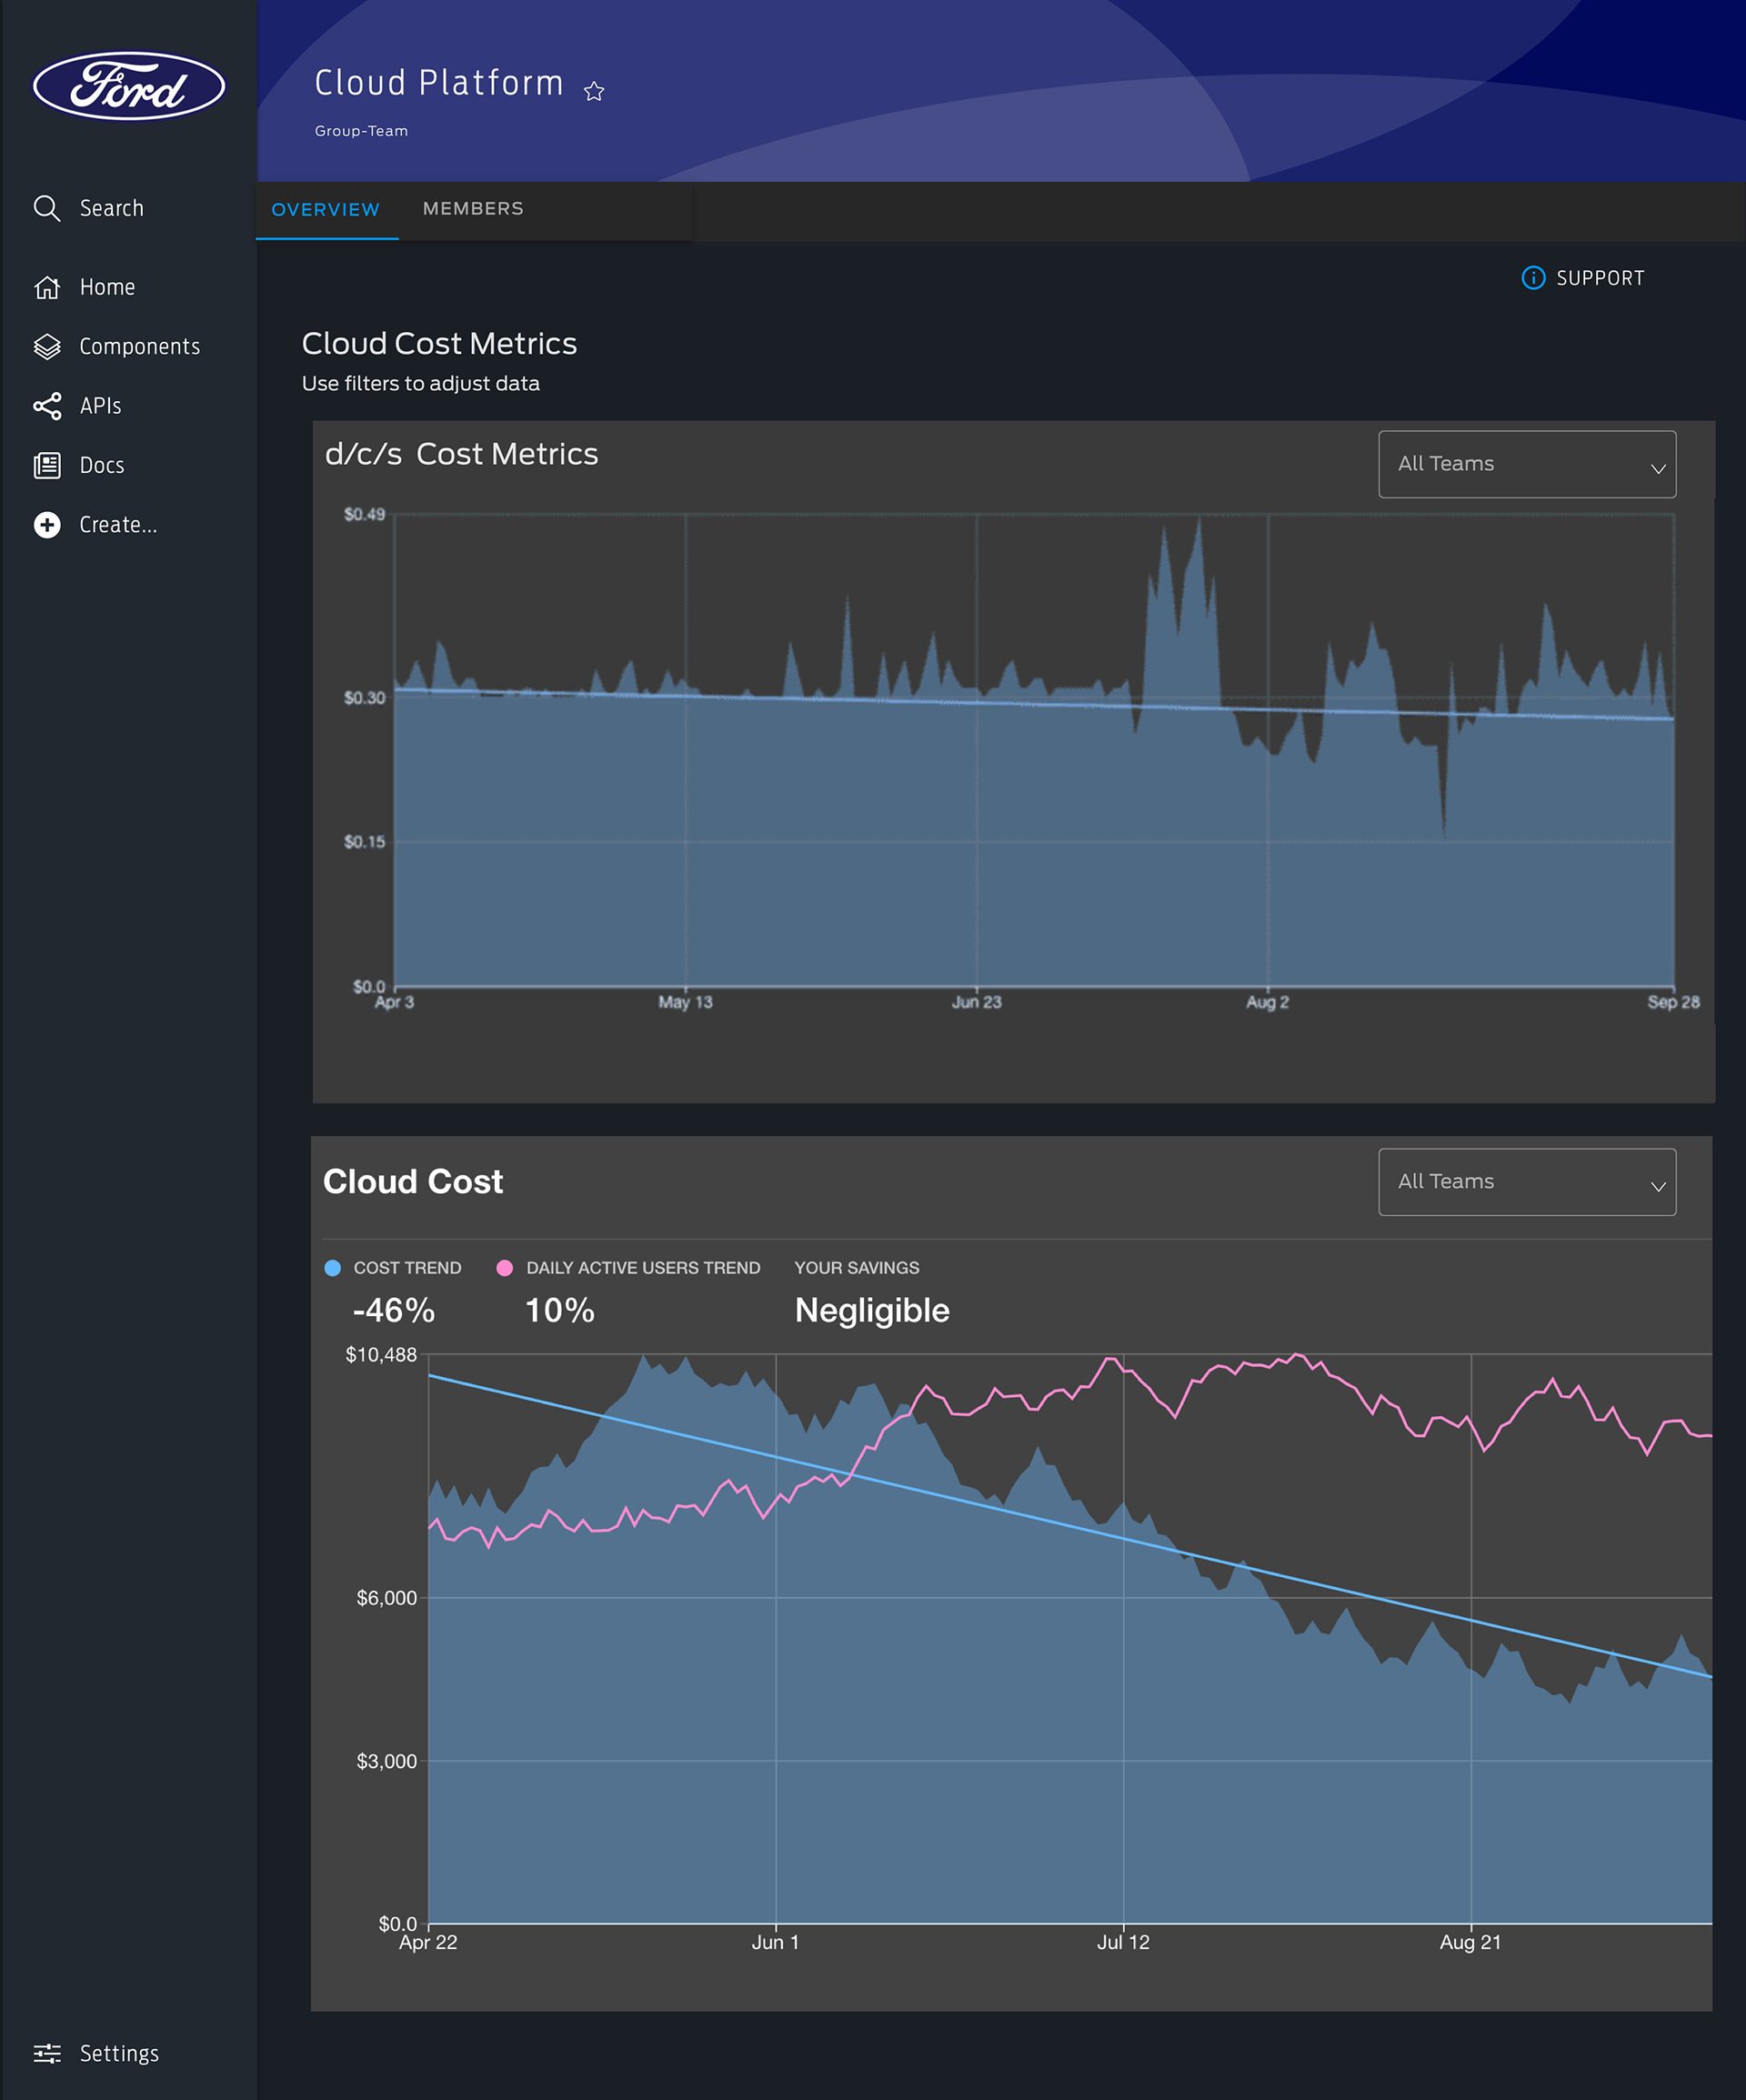Click the Jun 1 date label

pyautogui.click(x=775, y=1942)
